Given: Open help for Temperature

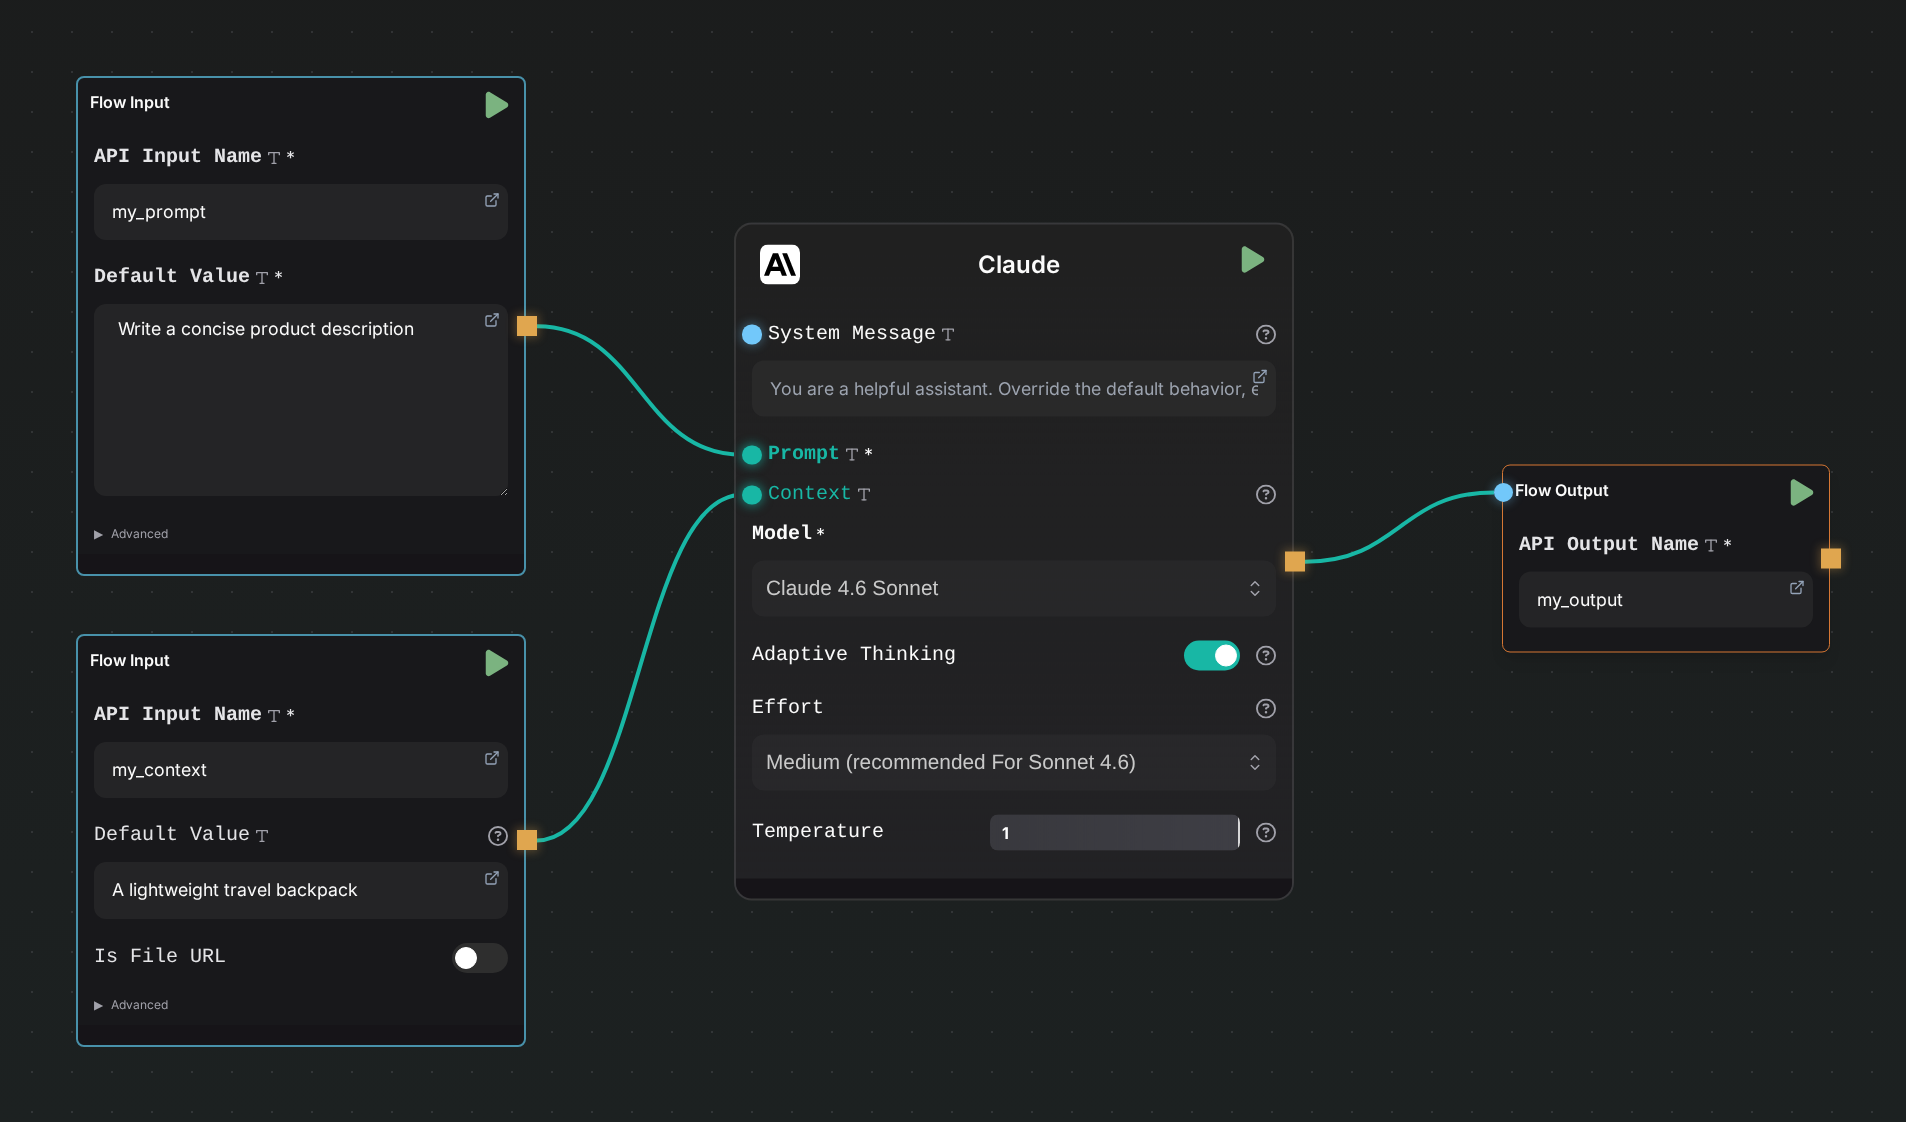Looking at the screenshot, I should click(x=1266, y=833).
